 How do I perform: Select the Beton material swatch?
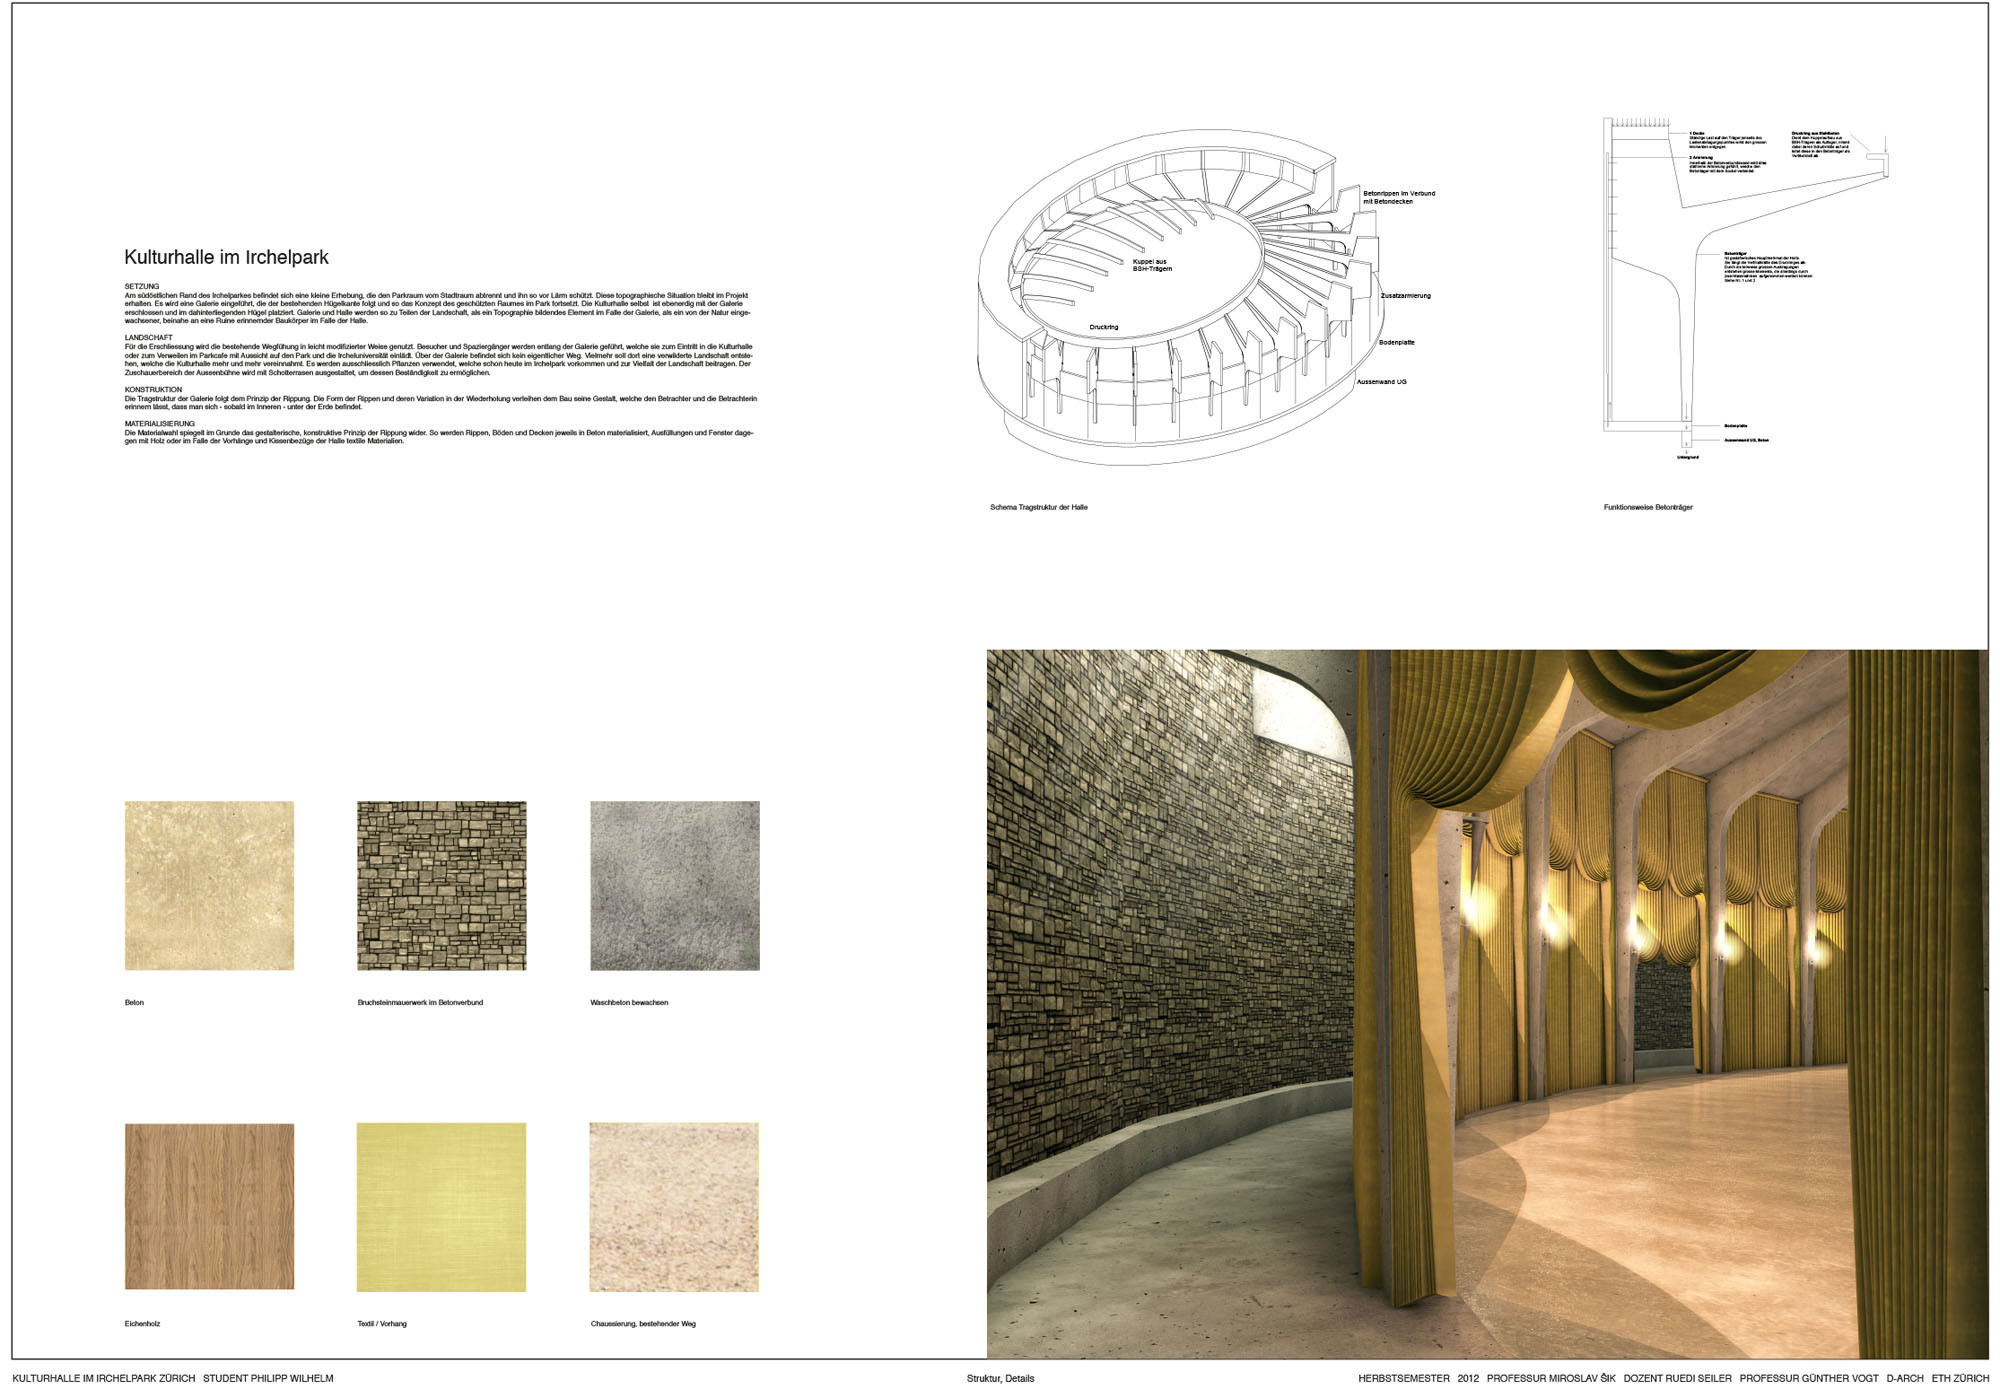(x=209, y=886)
